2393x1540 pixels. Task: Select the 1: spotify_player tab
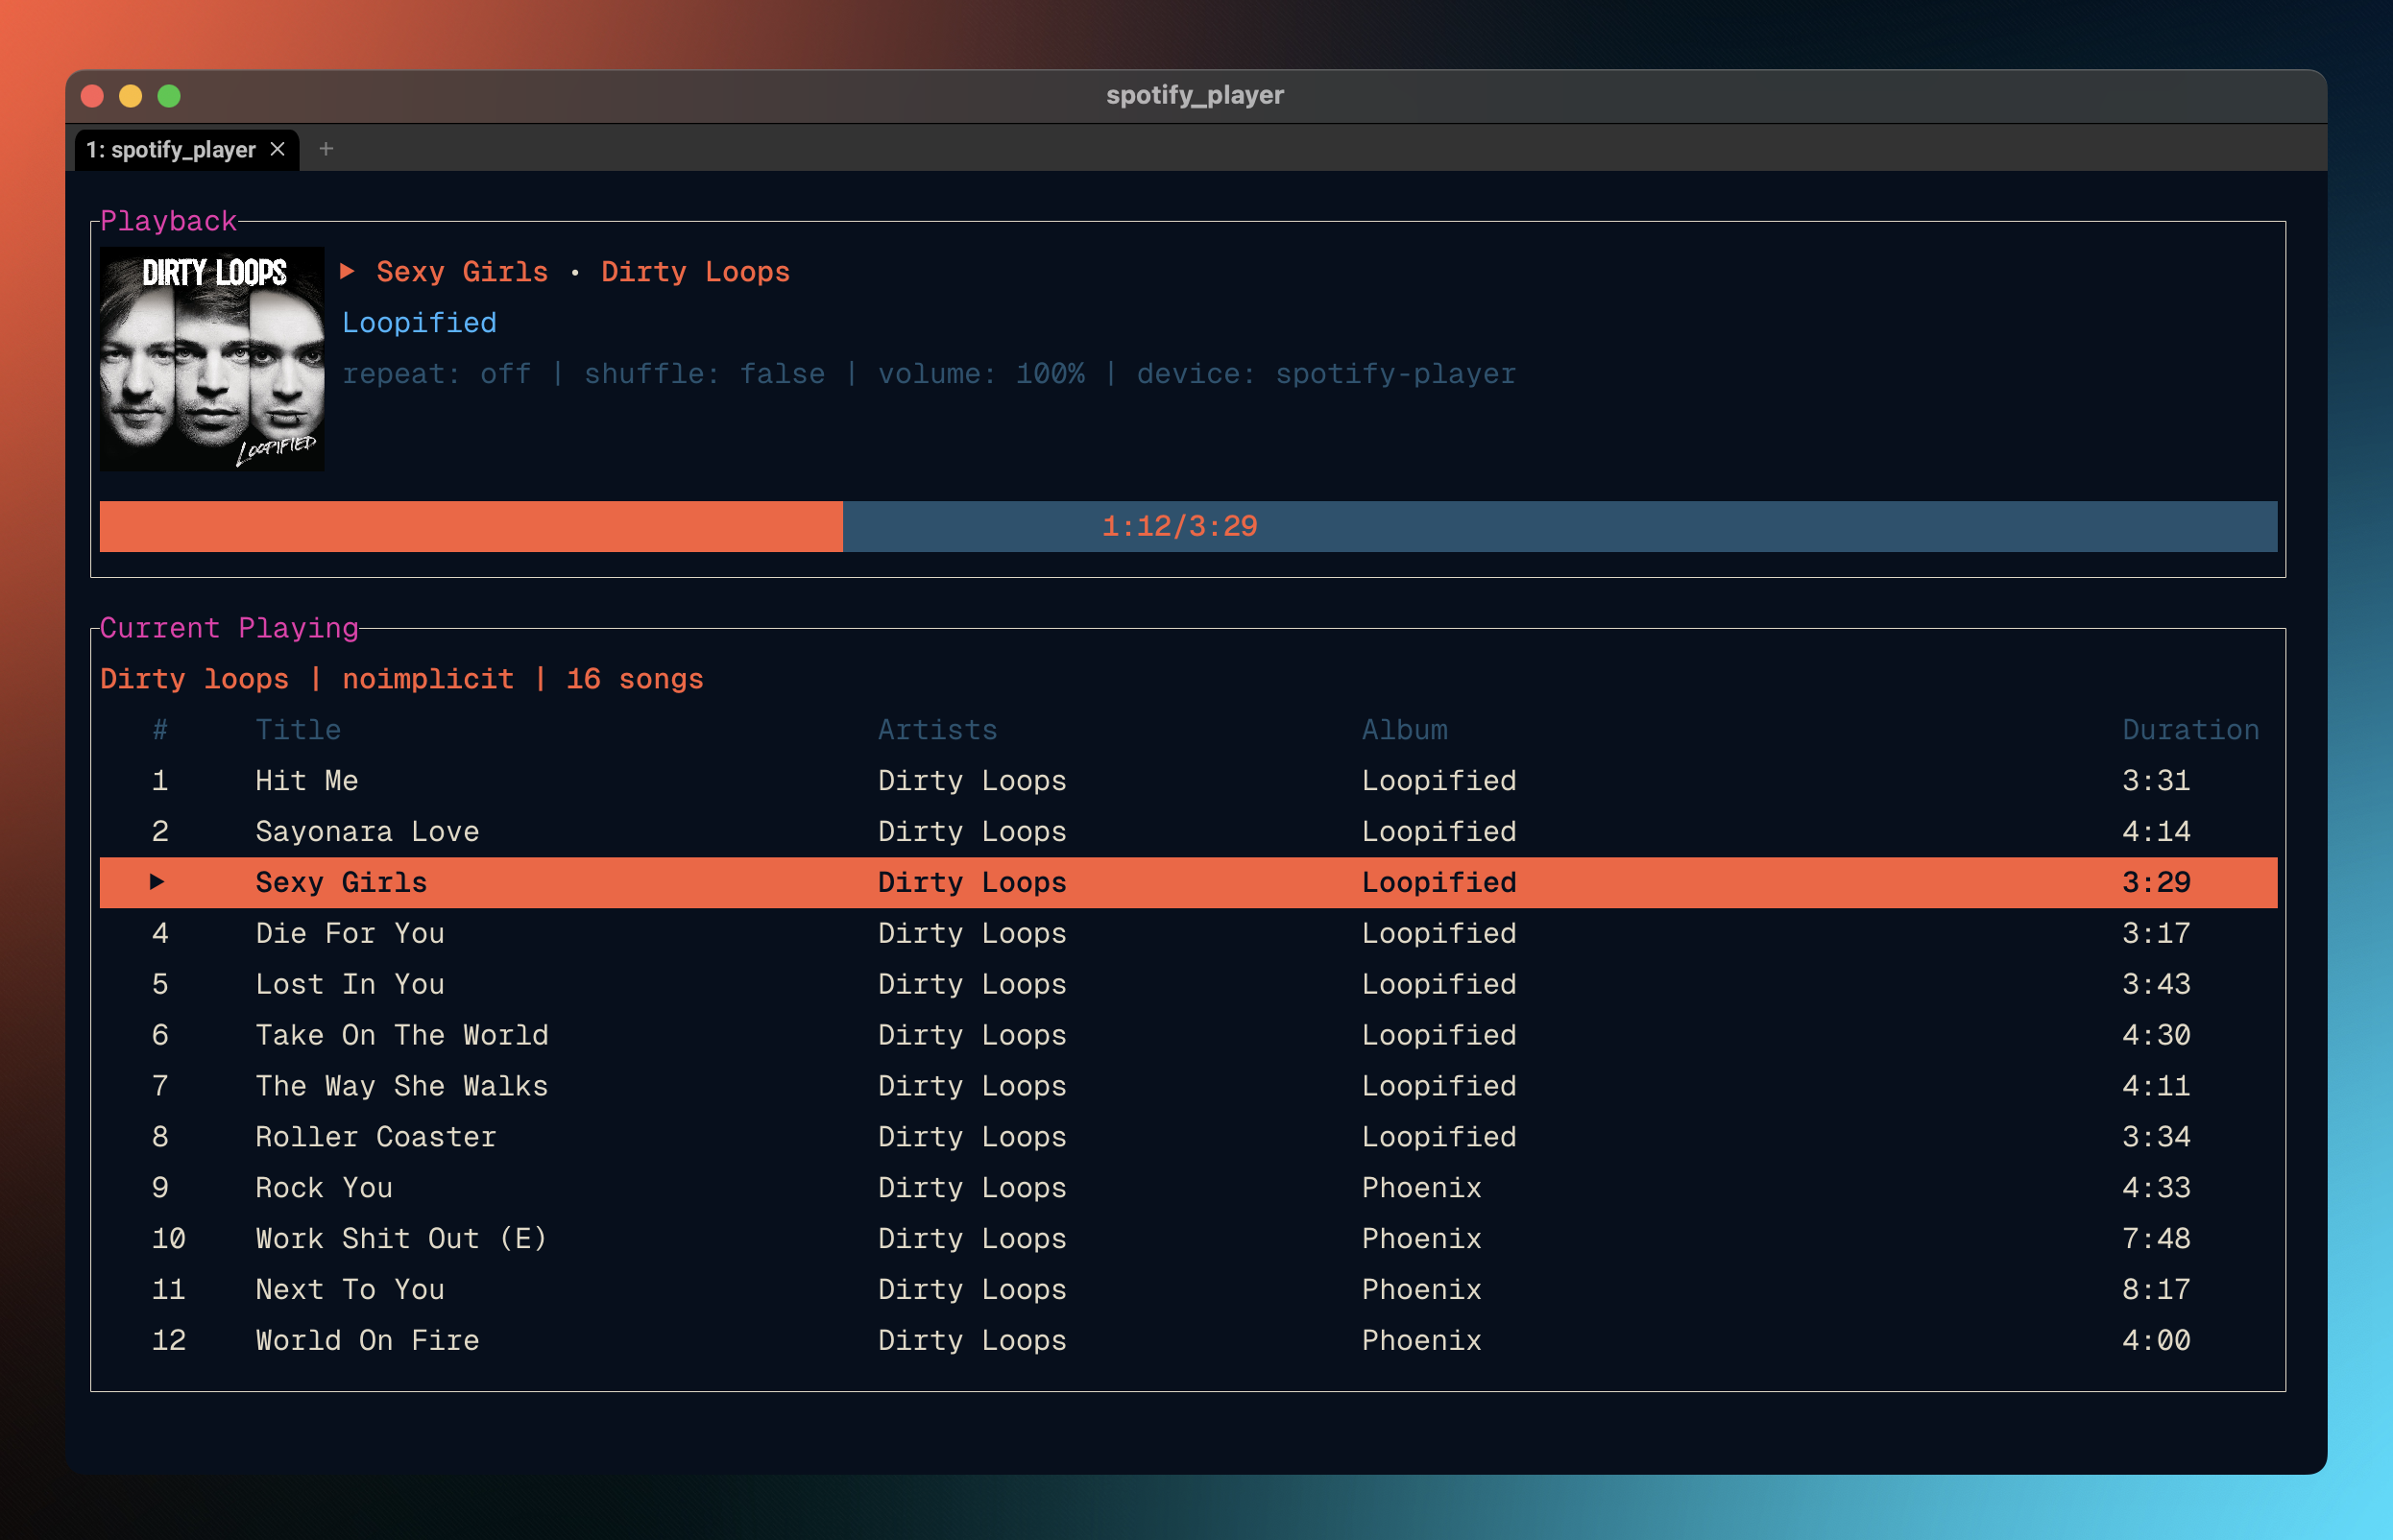click(170, 149)
